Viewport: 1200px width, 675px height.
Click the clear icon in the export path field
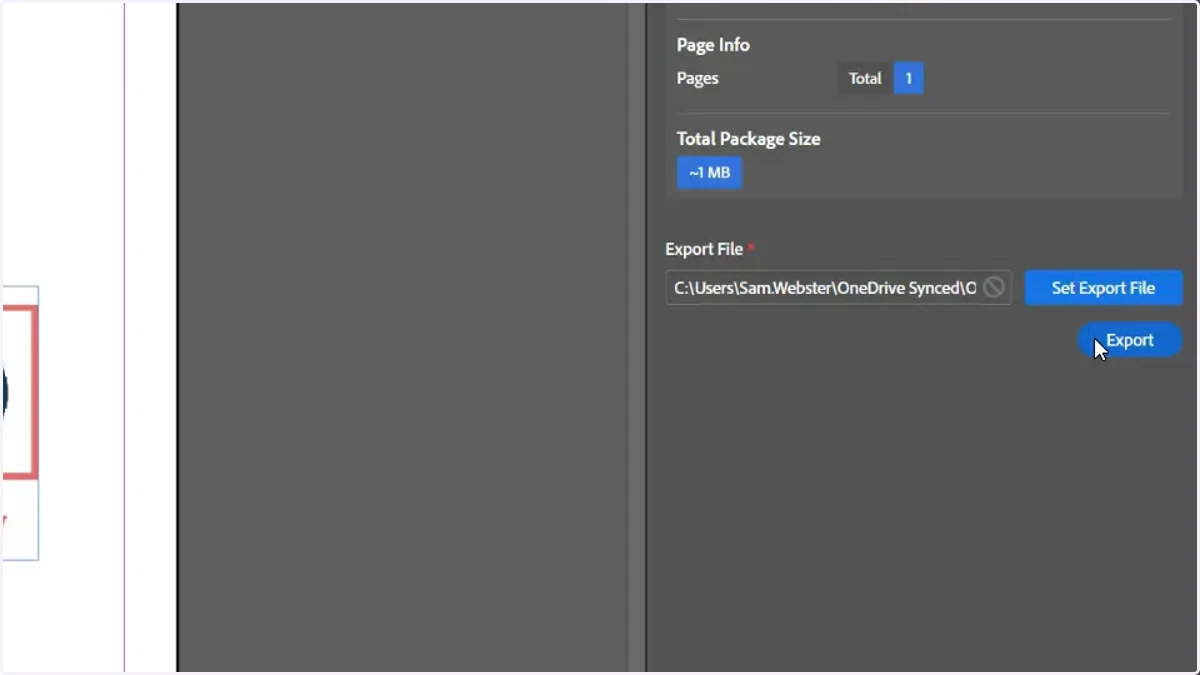[x=993, y=288]
